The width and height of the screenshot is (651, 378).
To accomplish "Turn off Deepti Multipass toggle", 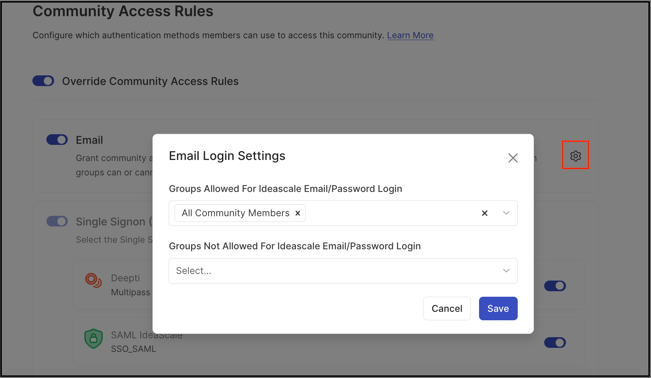I will click(x=555, y=286).
